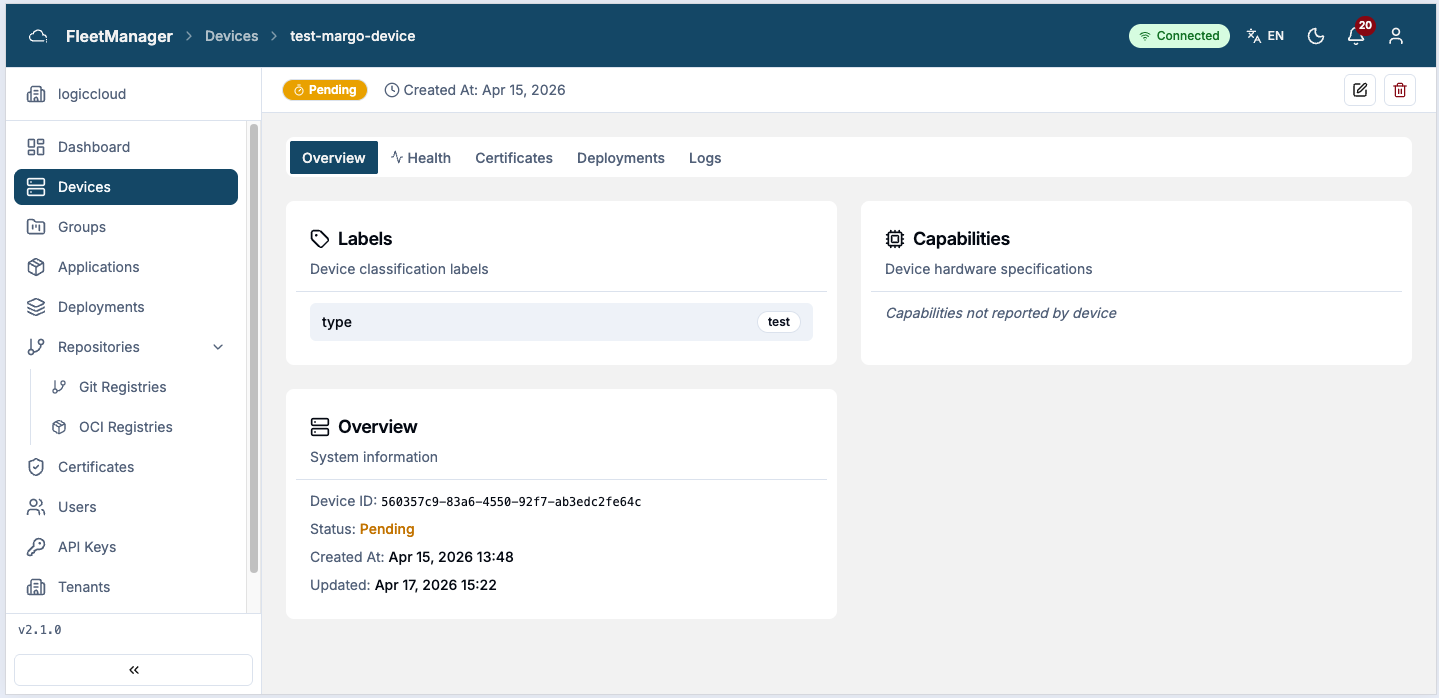Image resolution: width=1439 pixels, height=698 pixels.
Task: Click Capabilities not reported by device text
Action: 1001,313
